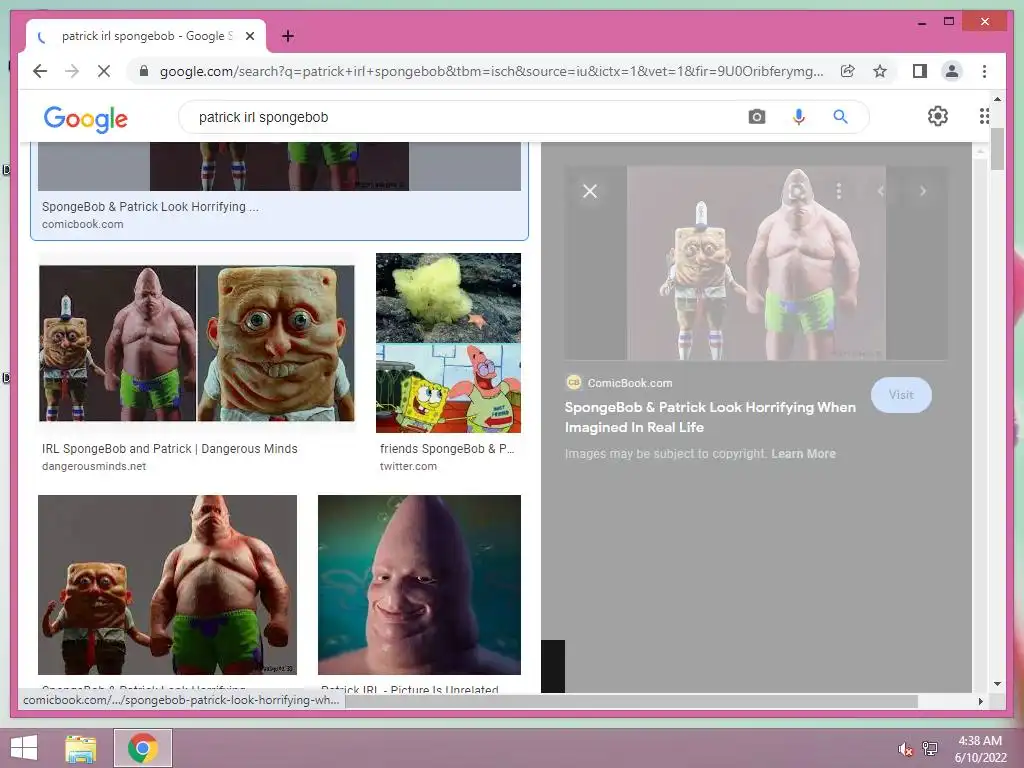Click the blue search magnifier button
Image resolution: width=1024 pixels, height=768 pixels.
[840, 117]
